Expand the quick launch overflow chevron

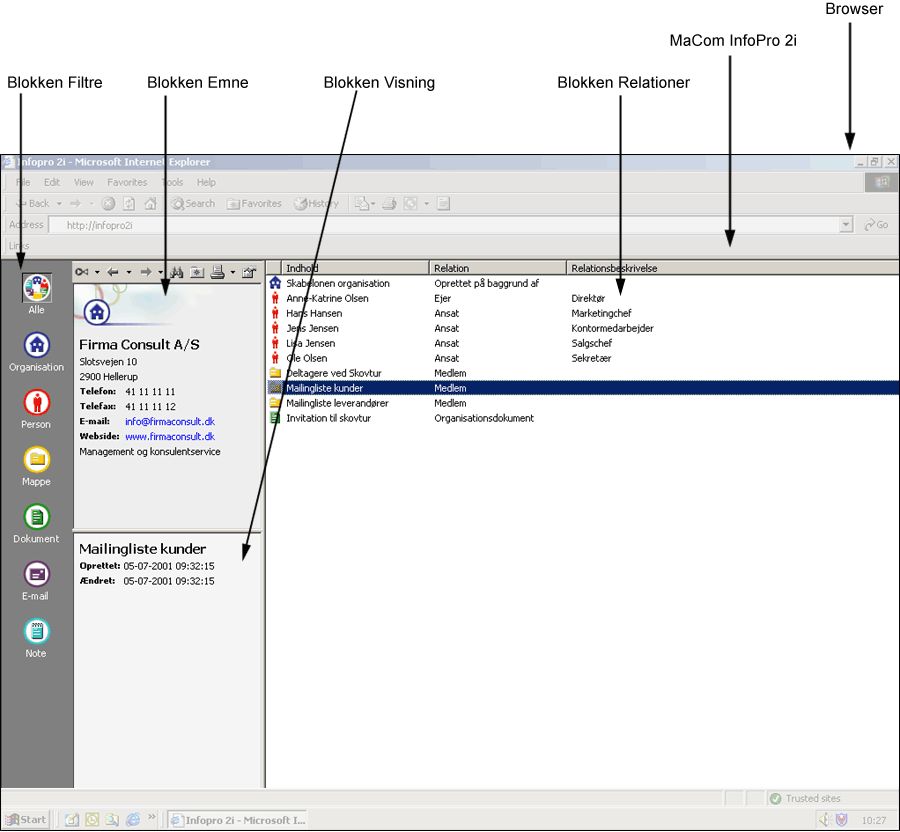click(152, 817)
